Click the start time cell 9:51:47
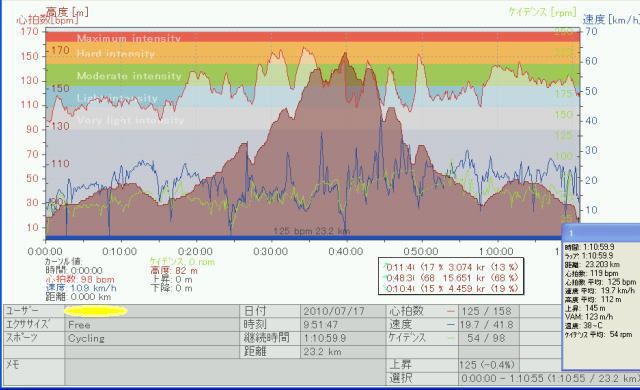640x390 pixels. click(343, 325)
